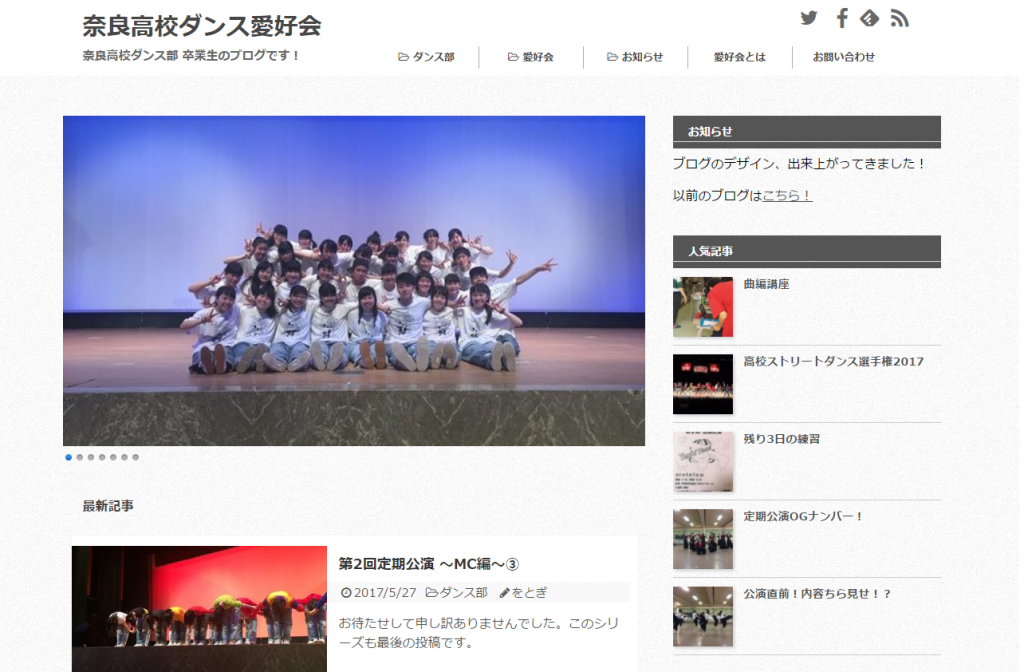Image resolution: width=1024 pixels, height=672 pixels.
Task: Switch to the second slideshow dot
Action: coord(80,457)
